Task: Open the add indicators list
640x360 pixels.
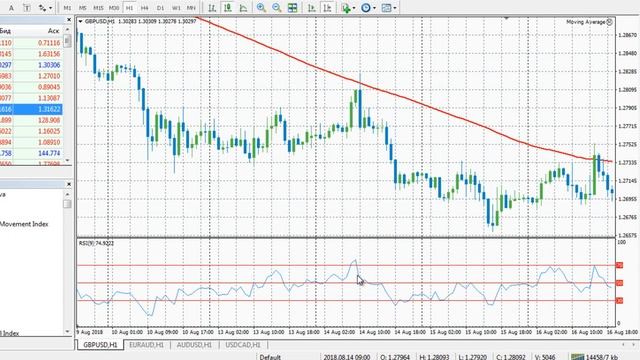Action: click(346, 8)
